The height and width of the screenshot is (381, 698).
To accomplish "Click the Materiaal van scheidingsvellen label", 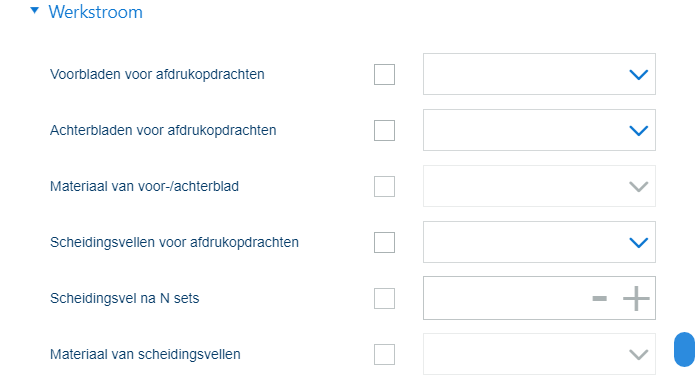I will [x=145, y=354].
